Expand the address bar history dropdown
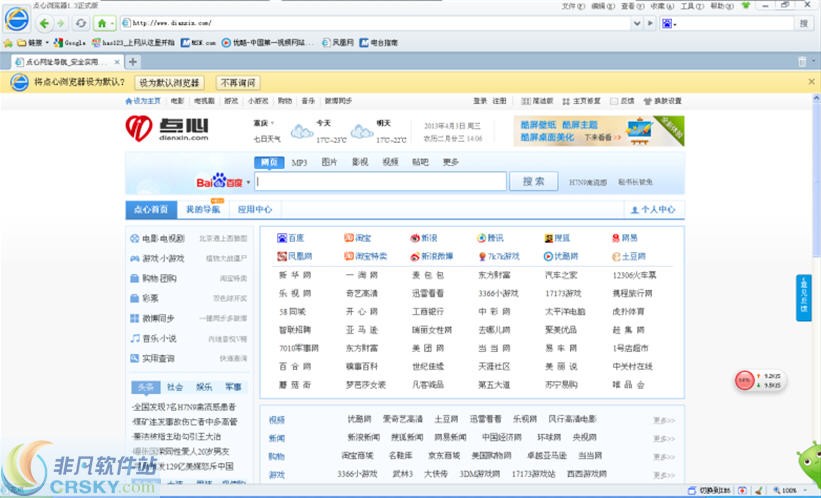This screenshot has width=821, height=498. click(x=637, y=23)
